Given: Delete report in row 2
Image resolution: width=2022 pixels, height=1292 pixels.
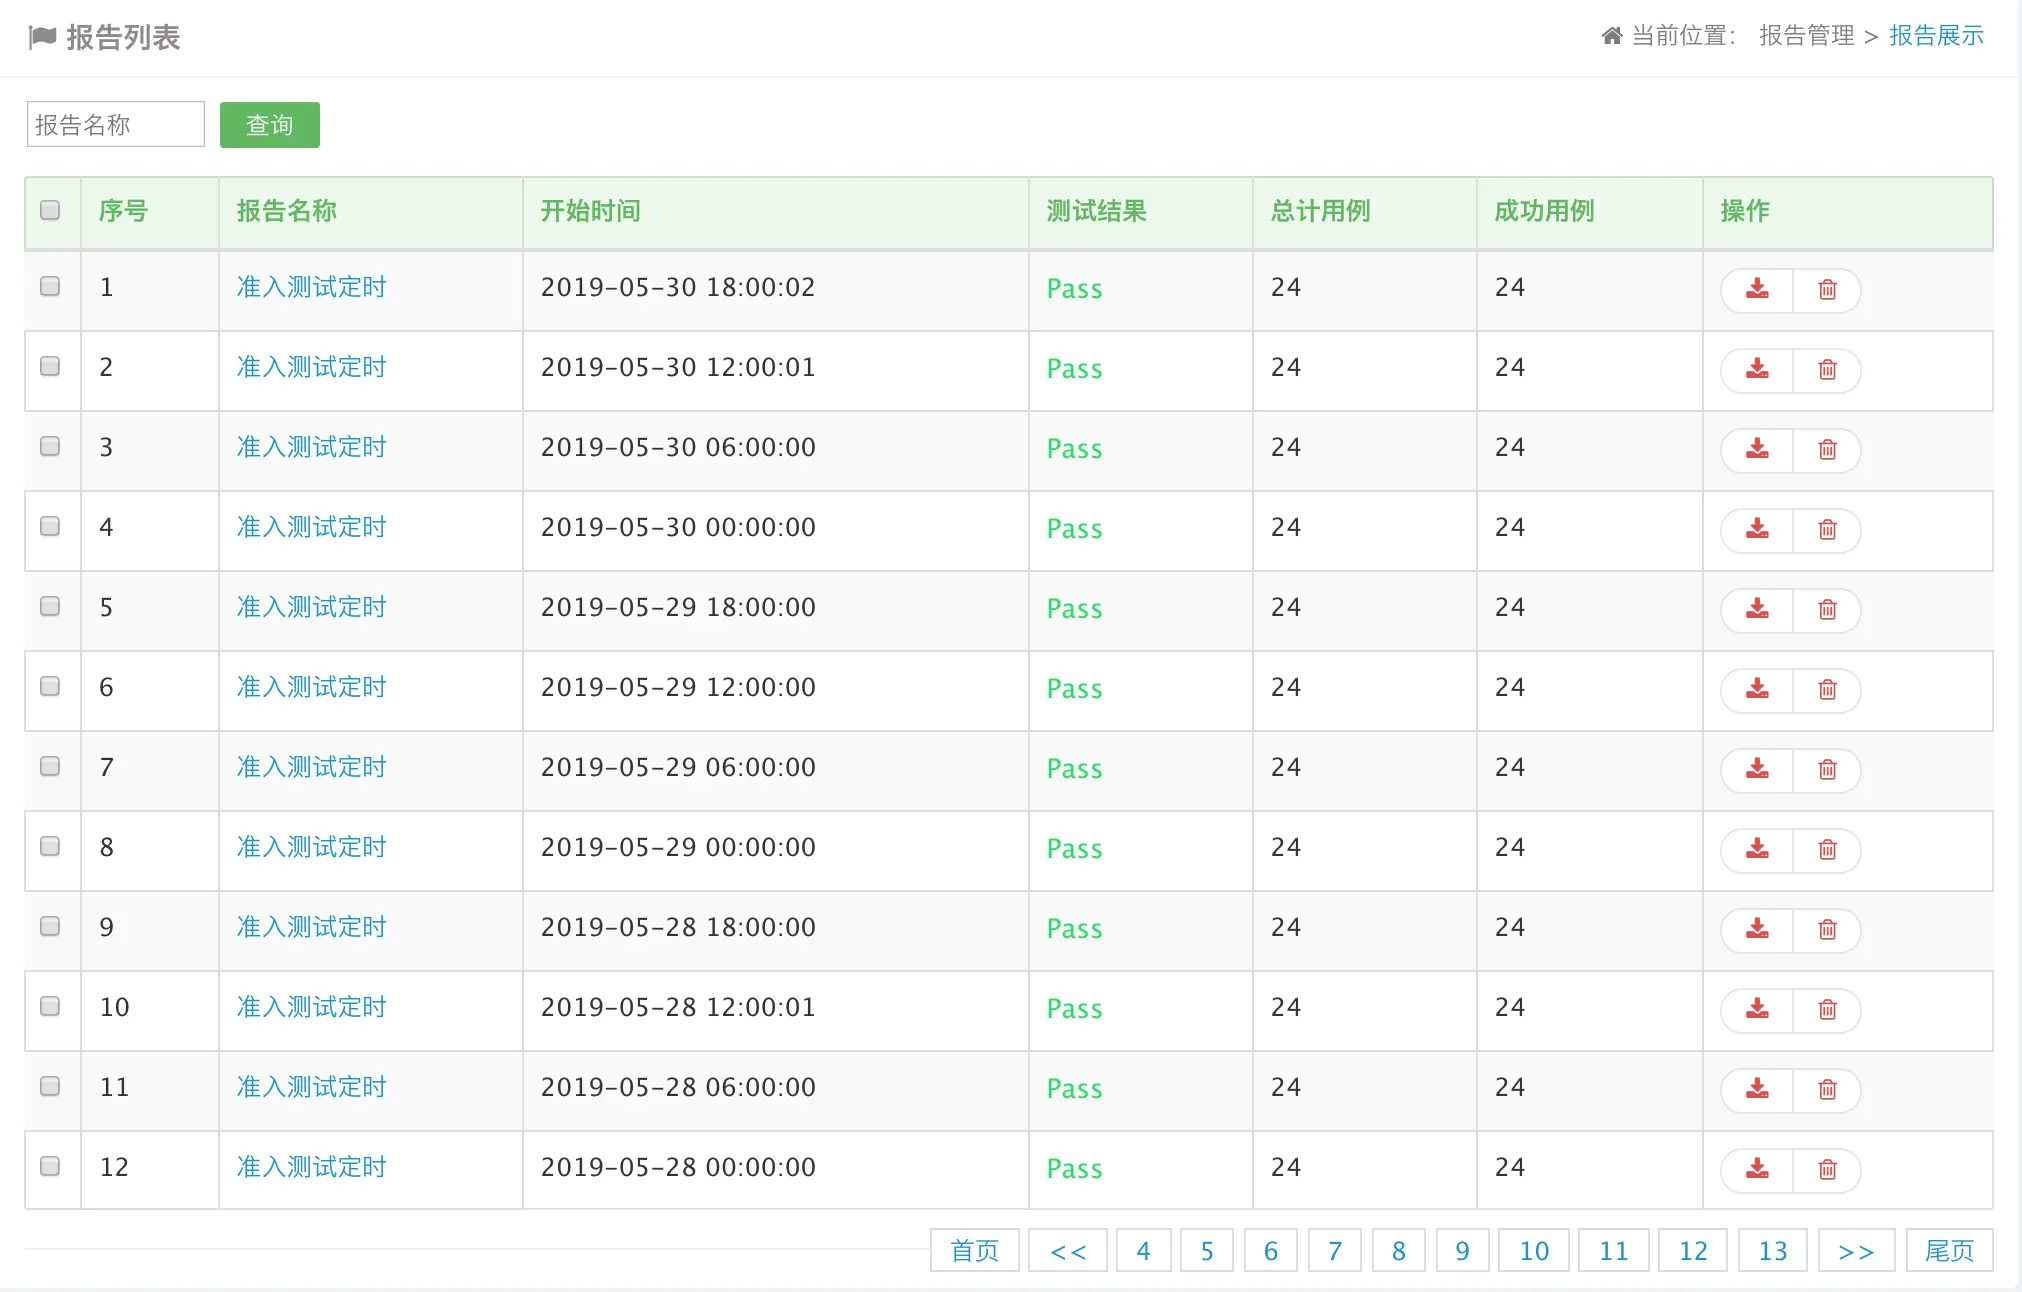Looking at the screenshot, I should tap(1827, 370).
